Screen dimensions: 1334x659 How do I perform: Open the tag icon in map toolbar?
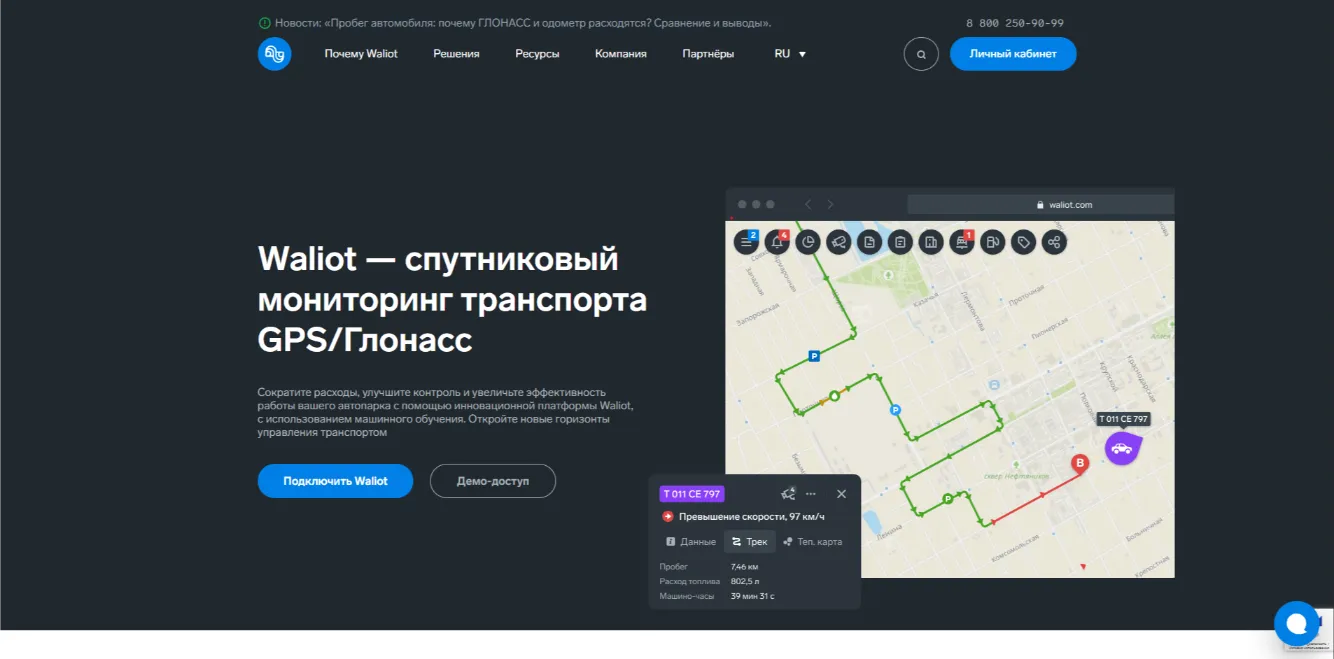pos(1023,242)
